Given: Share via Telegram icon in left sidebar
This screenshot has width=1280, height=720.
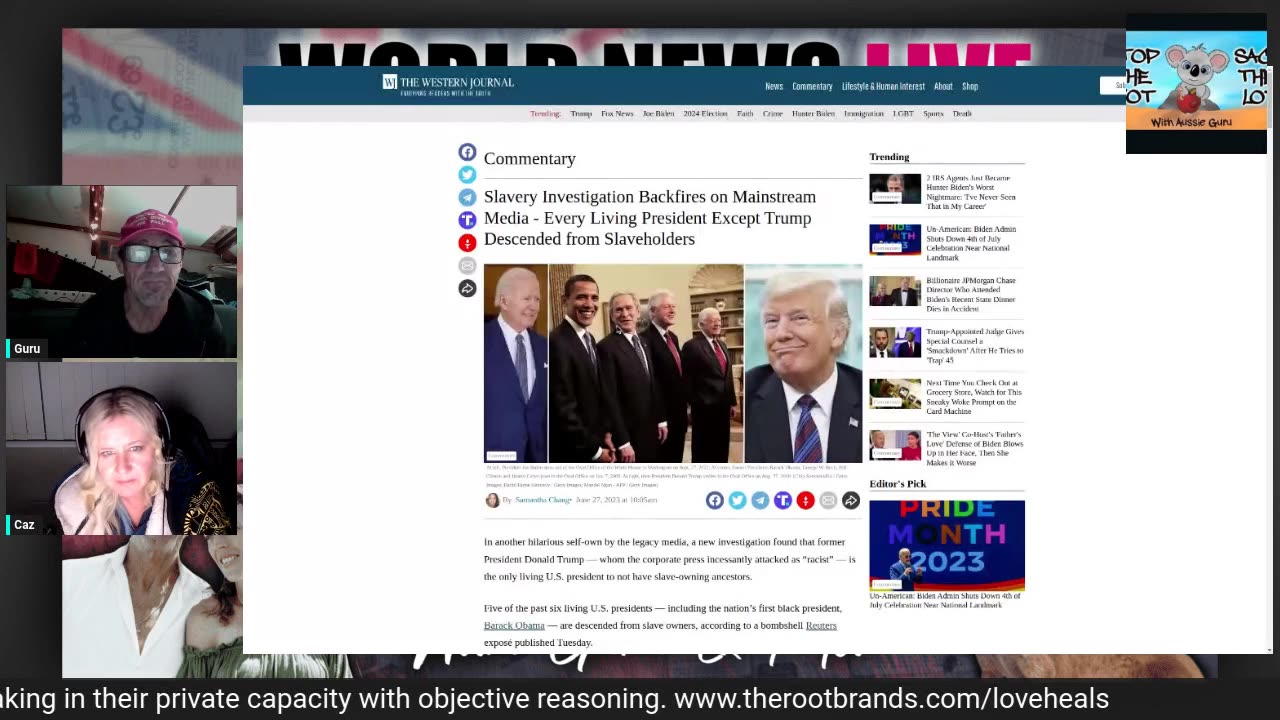Looking at the screenshot, I should tap(467, 198).
